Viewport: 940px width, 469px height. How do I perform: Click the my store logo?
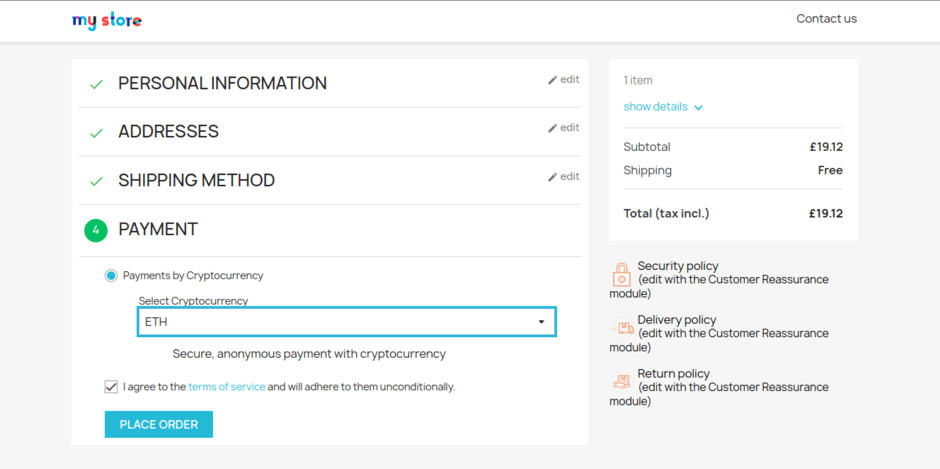point(107,20)
